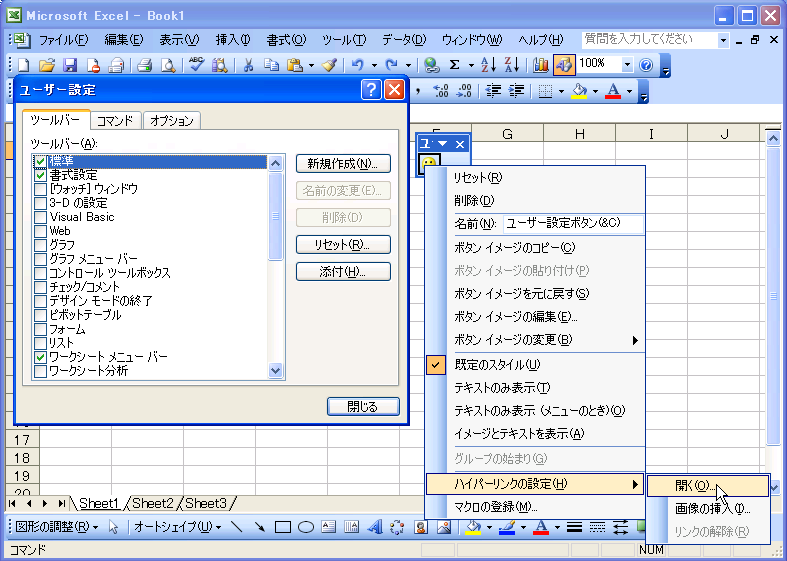Switch to the コマンド tab
787x561 pixels.
115,121
